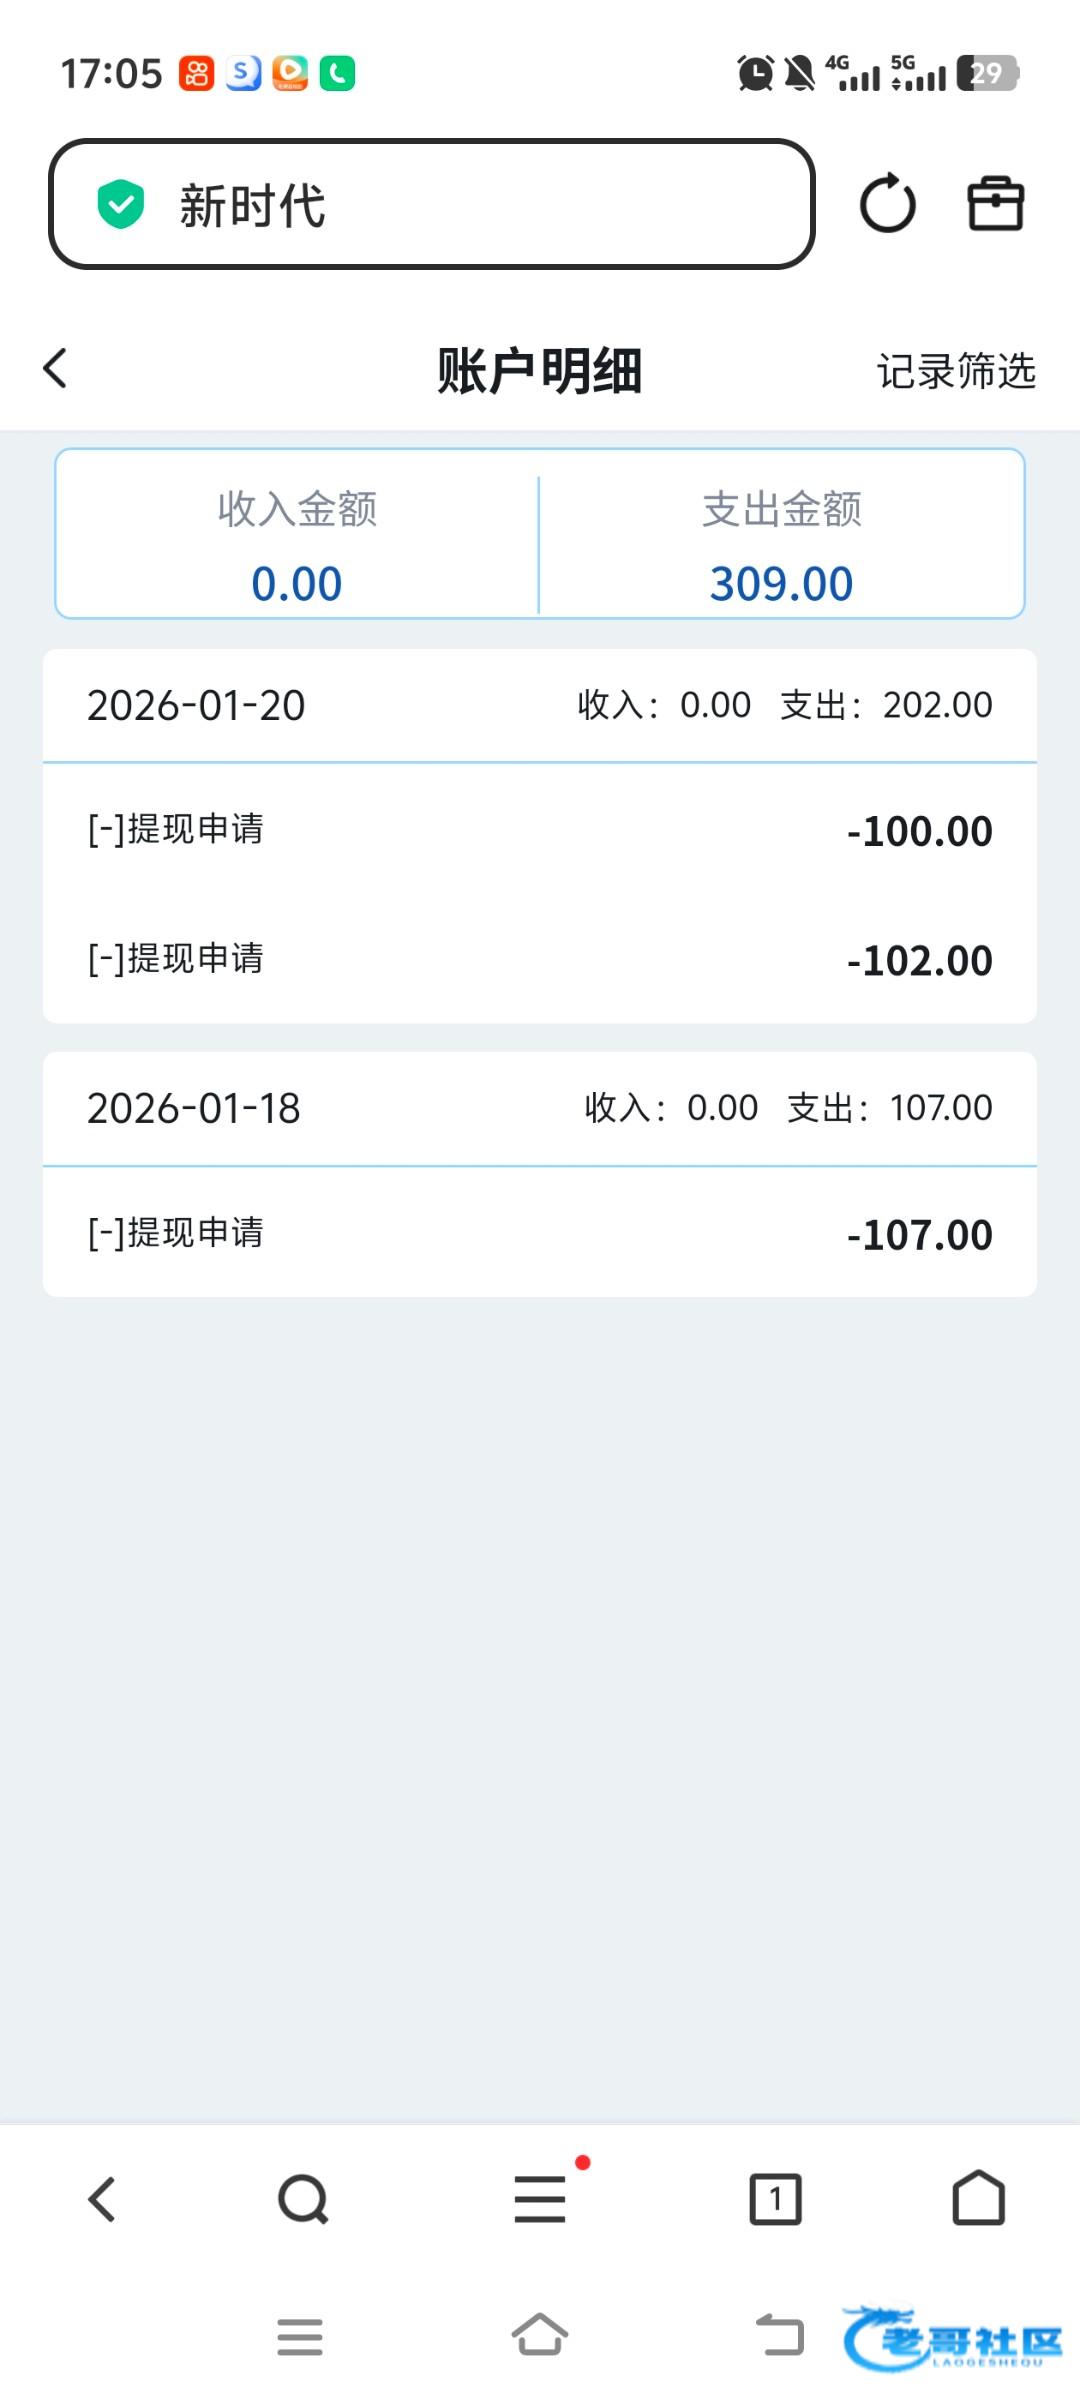Open the browser toolbox briefcase icon
The height and width of the screenshot is (2400, 1080).
point(995,204)
